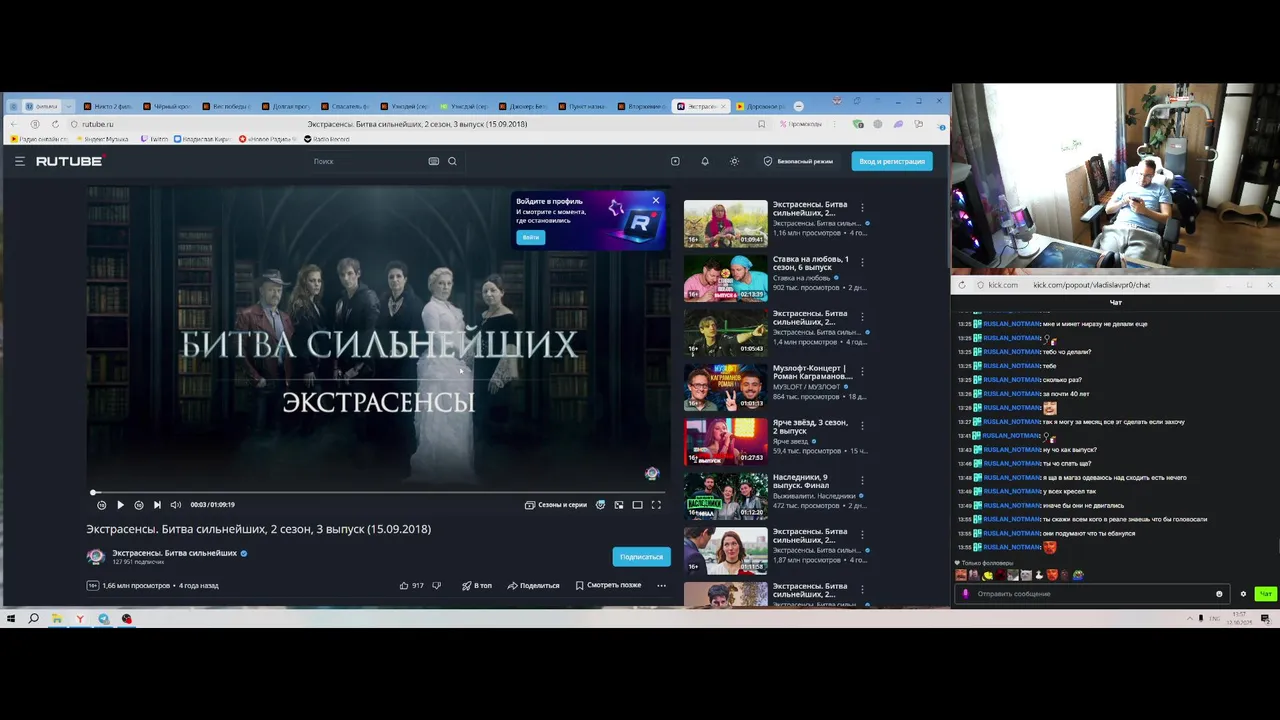Viewport: 1280px width, 720px height.
Task: Close the Войдите в профиль banner
Action: [656, 201]
